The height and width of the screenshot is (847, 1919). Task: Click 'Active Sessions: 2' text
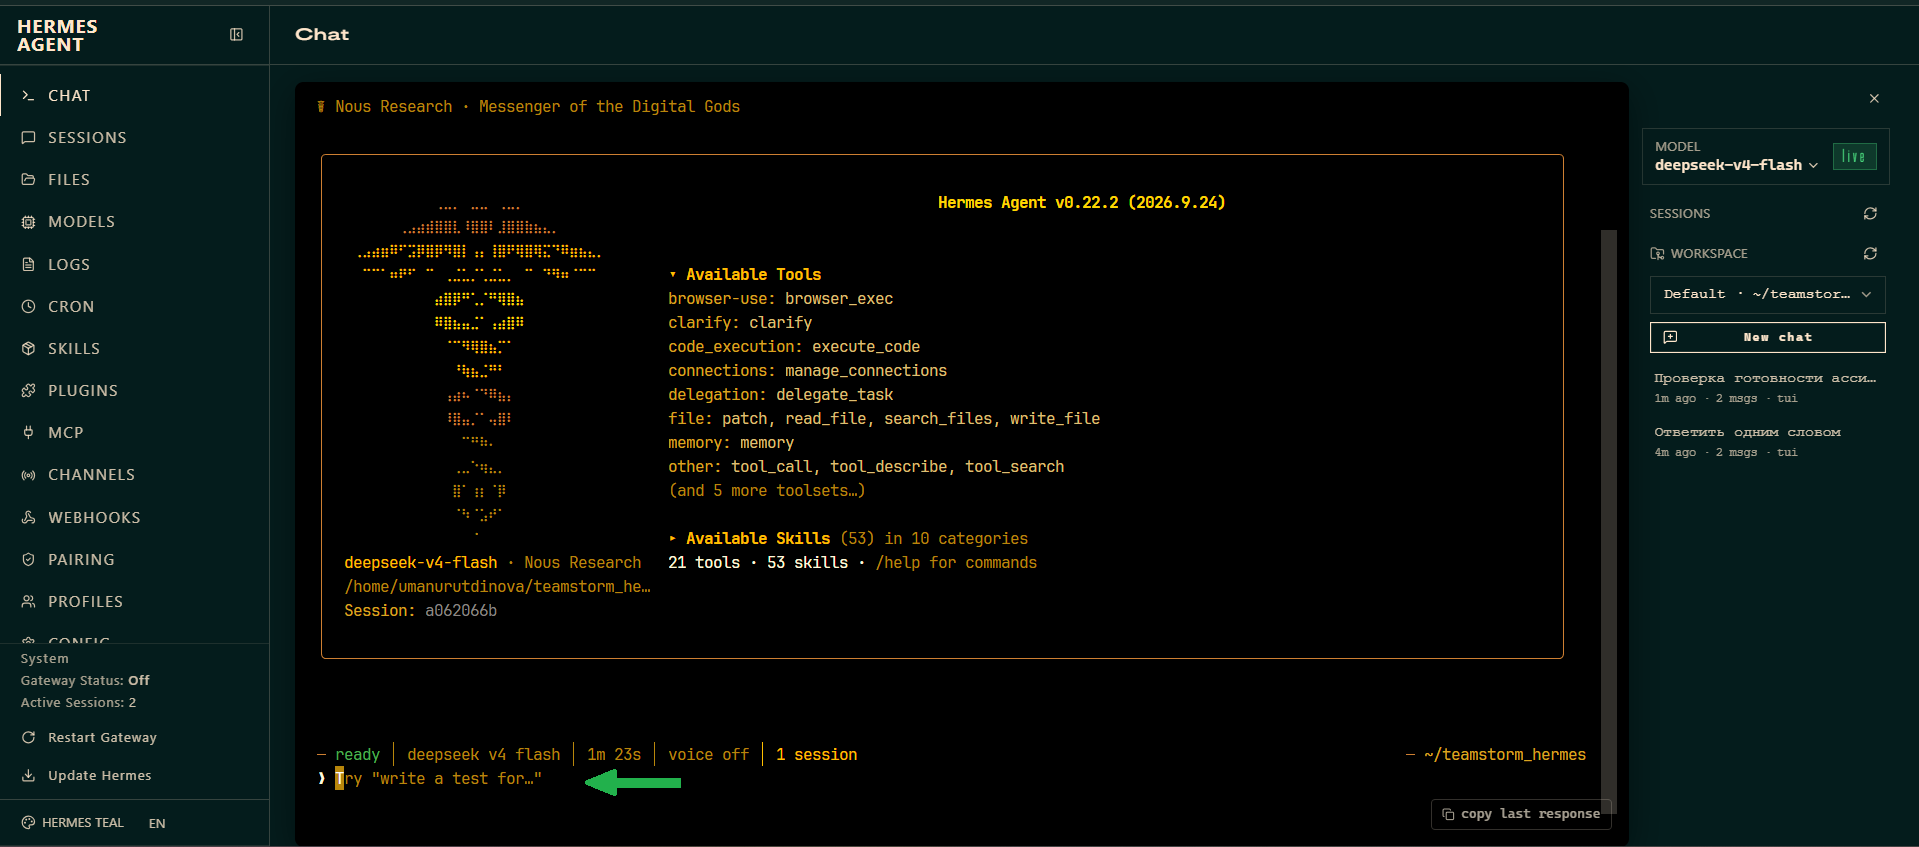pos(78,703)
